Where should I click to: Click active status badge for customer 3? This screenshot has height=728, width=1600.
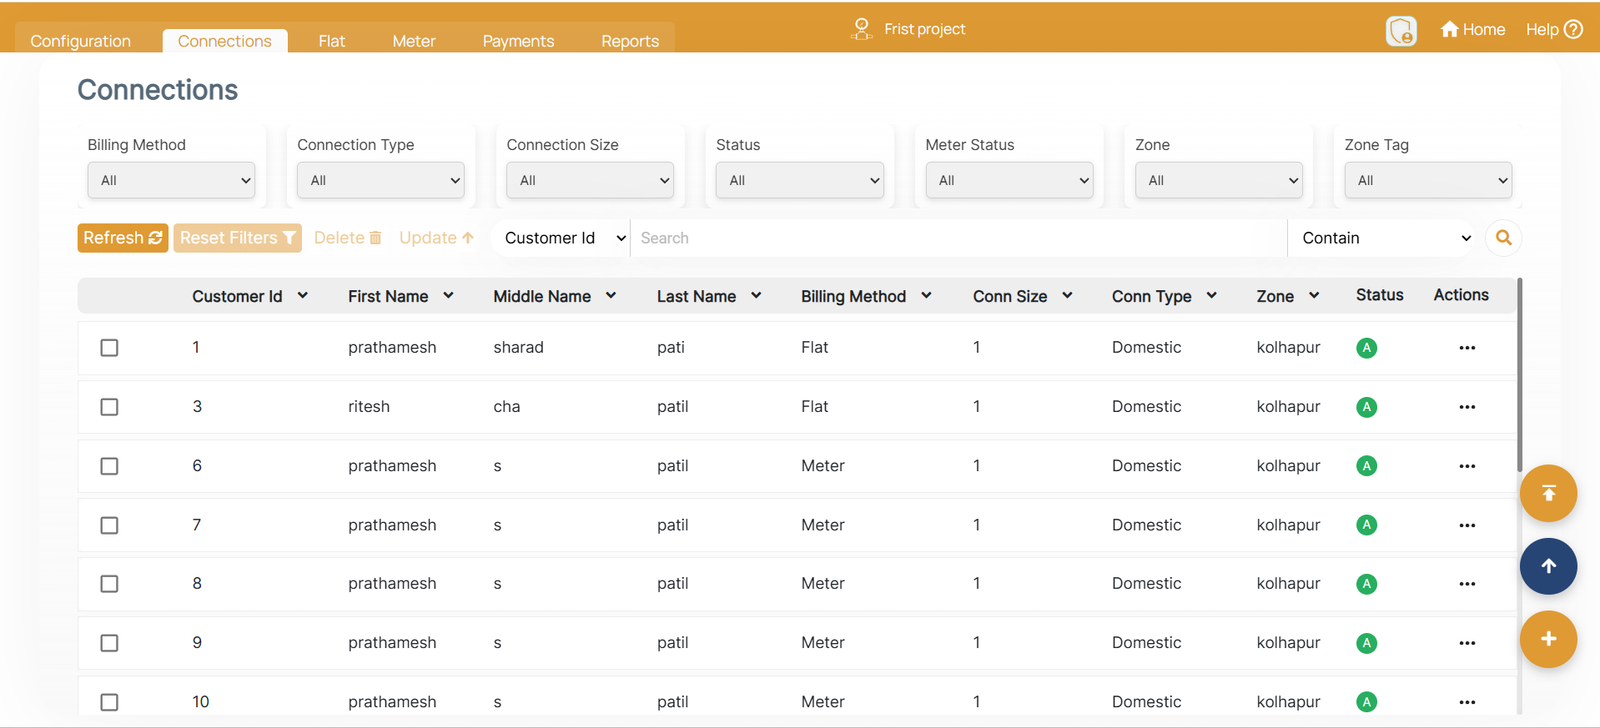pyautogui.click(x=1366, y=407)
